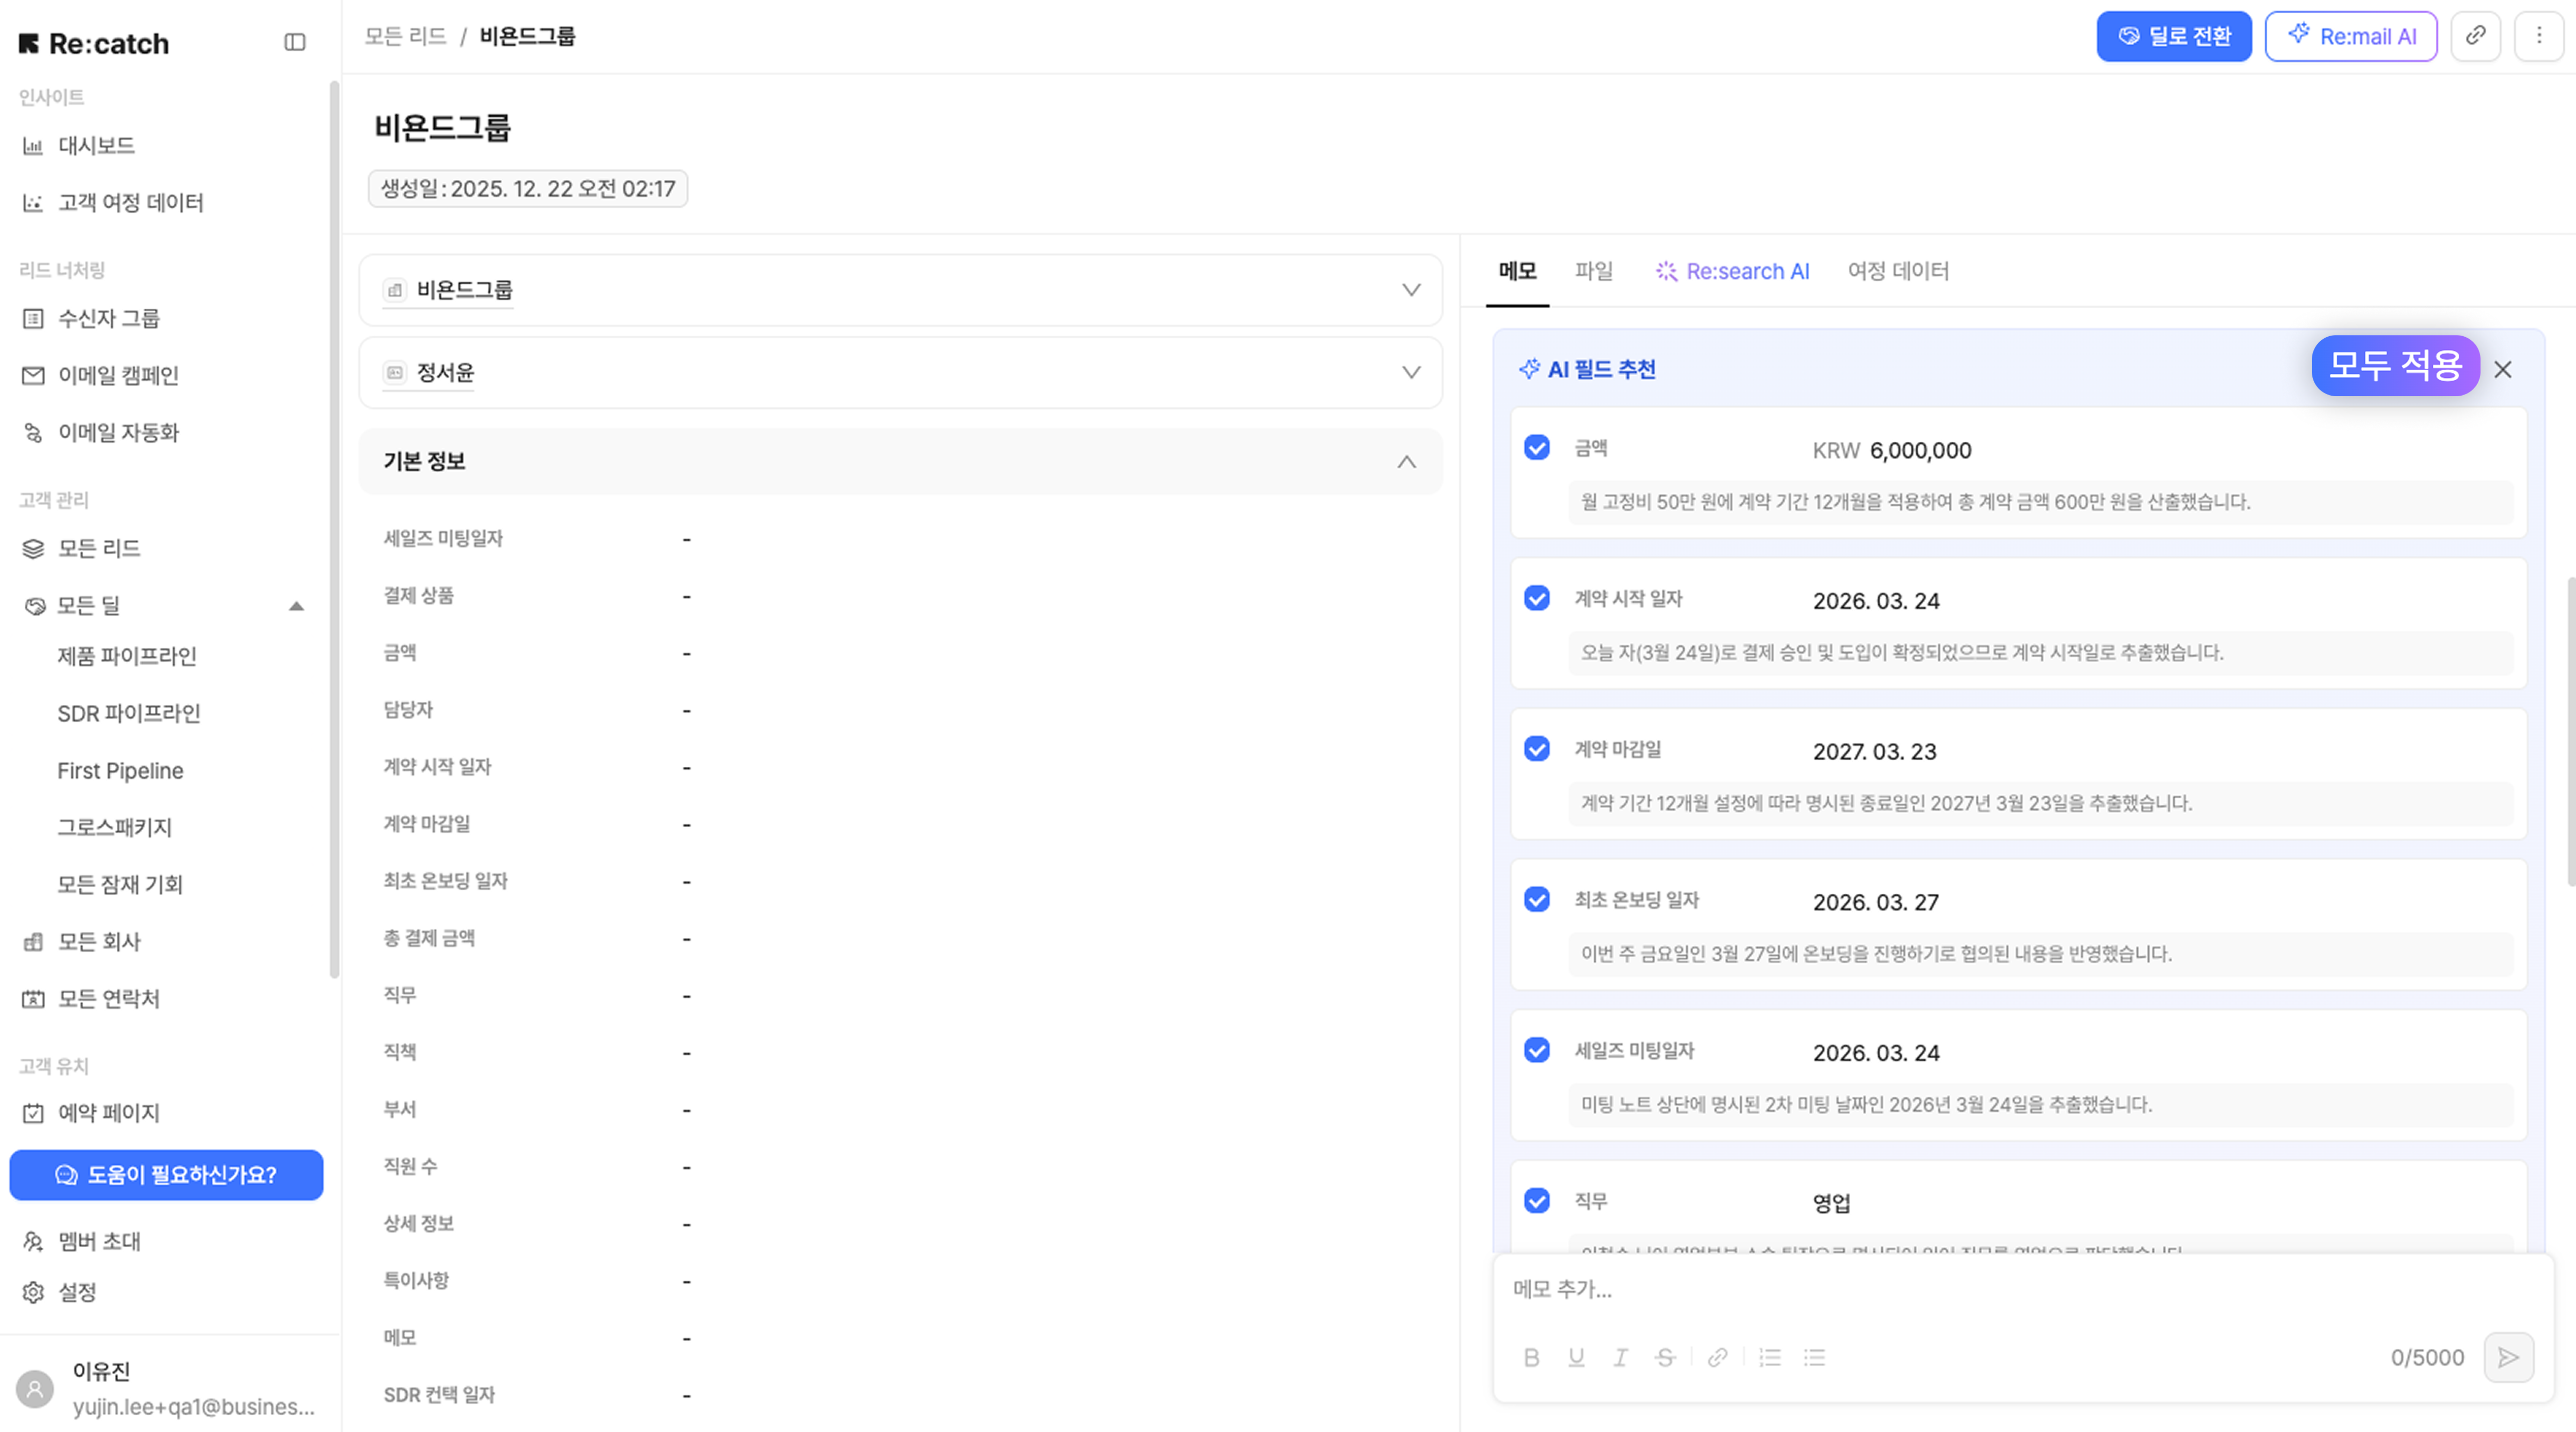This screenshot has width=2576, height=1432.
Task: Collapse the sidebar with the panel icon
Action: (x=294, y=42)
